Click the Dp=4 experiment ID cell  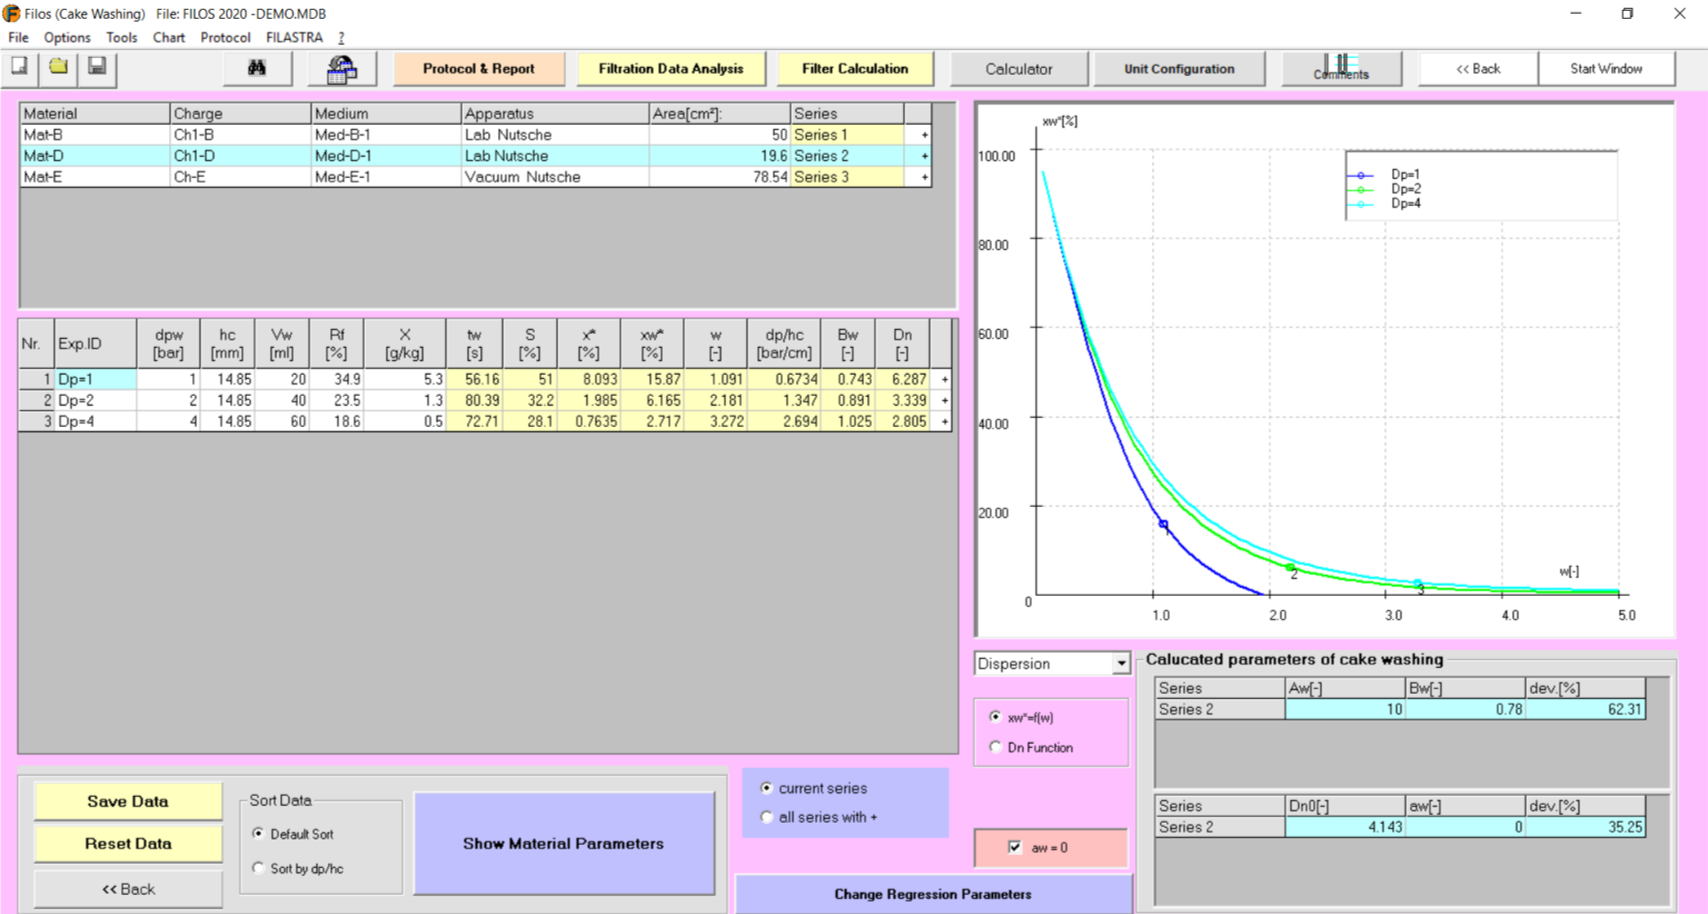(x=96, y=422)
